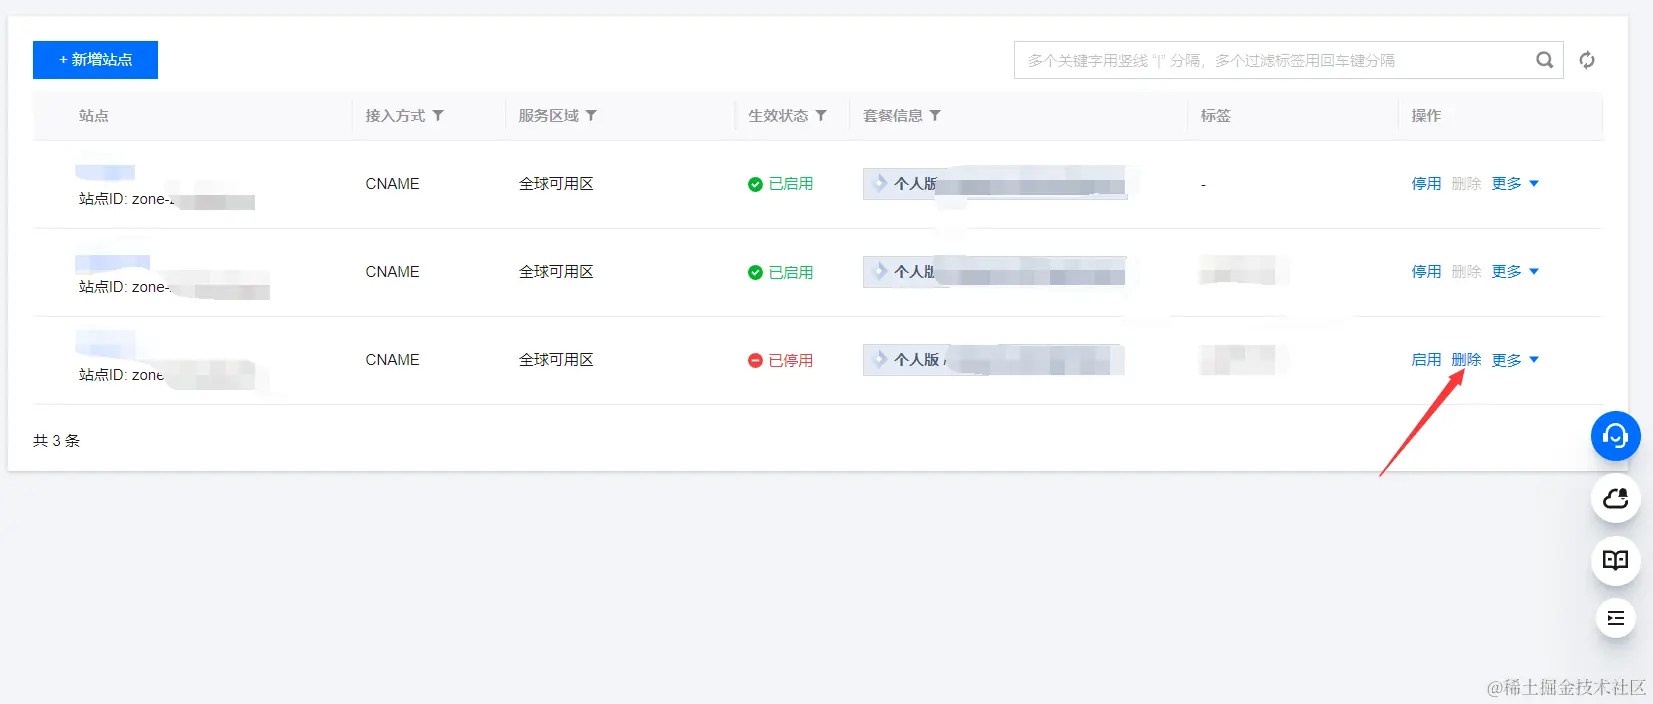Click 启用 for the disabled site
This screenshot has width=1653, height=704.
[x=1426, y=360]
